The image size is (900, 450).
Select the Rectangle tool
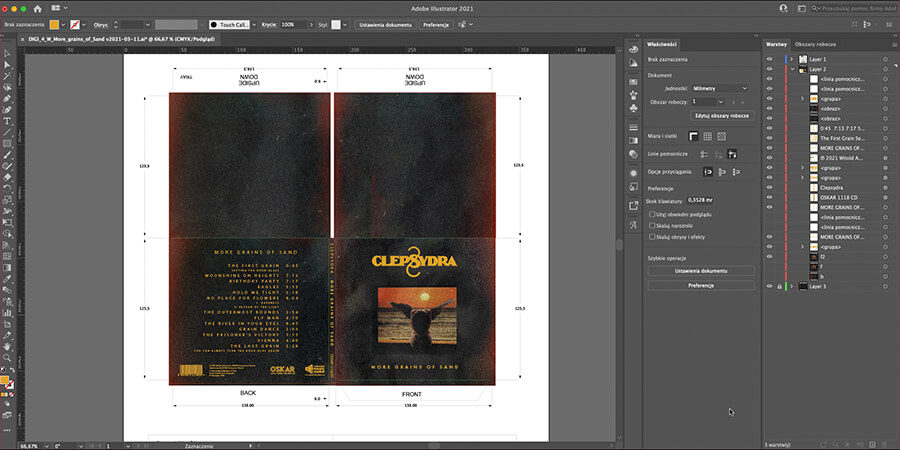7,143
